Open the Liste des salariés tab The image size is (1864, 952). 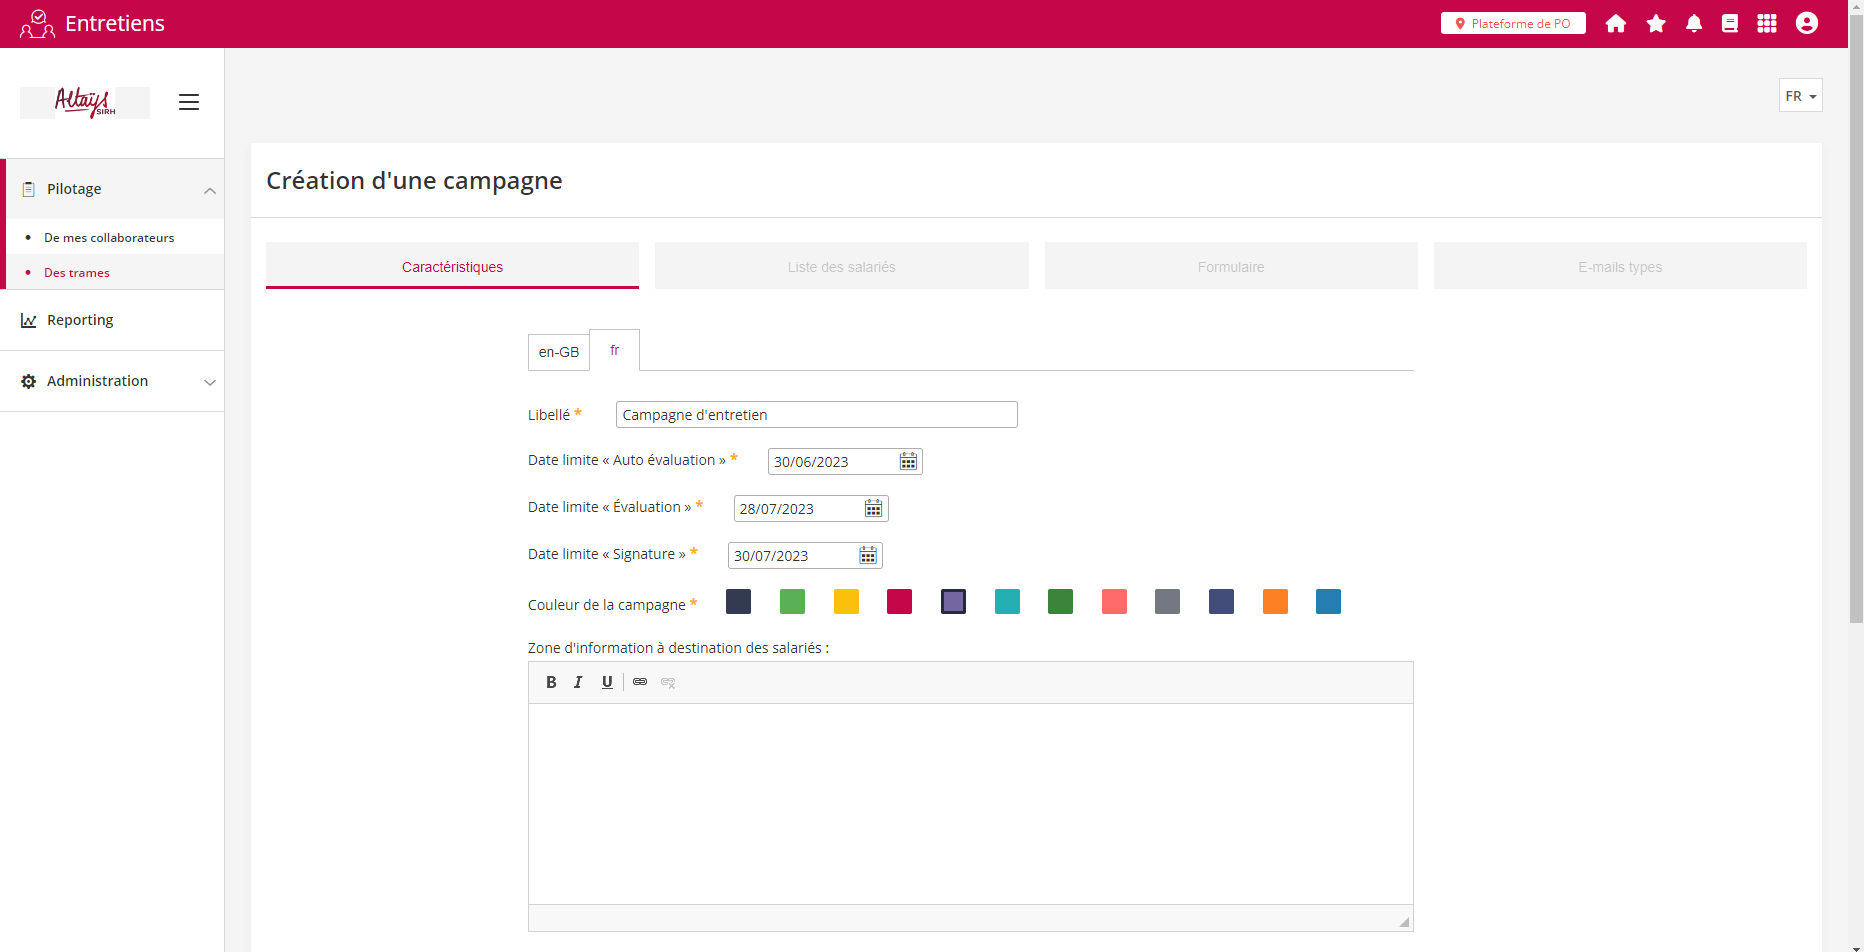841,267
